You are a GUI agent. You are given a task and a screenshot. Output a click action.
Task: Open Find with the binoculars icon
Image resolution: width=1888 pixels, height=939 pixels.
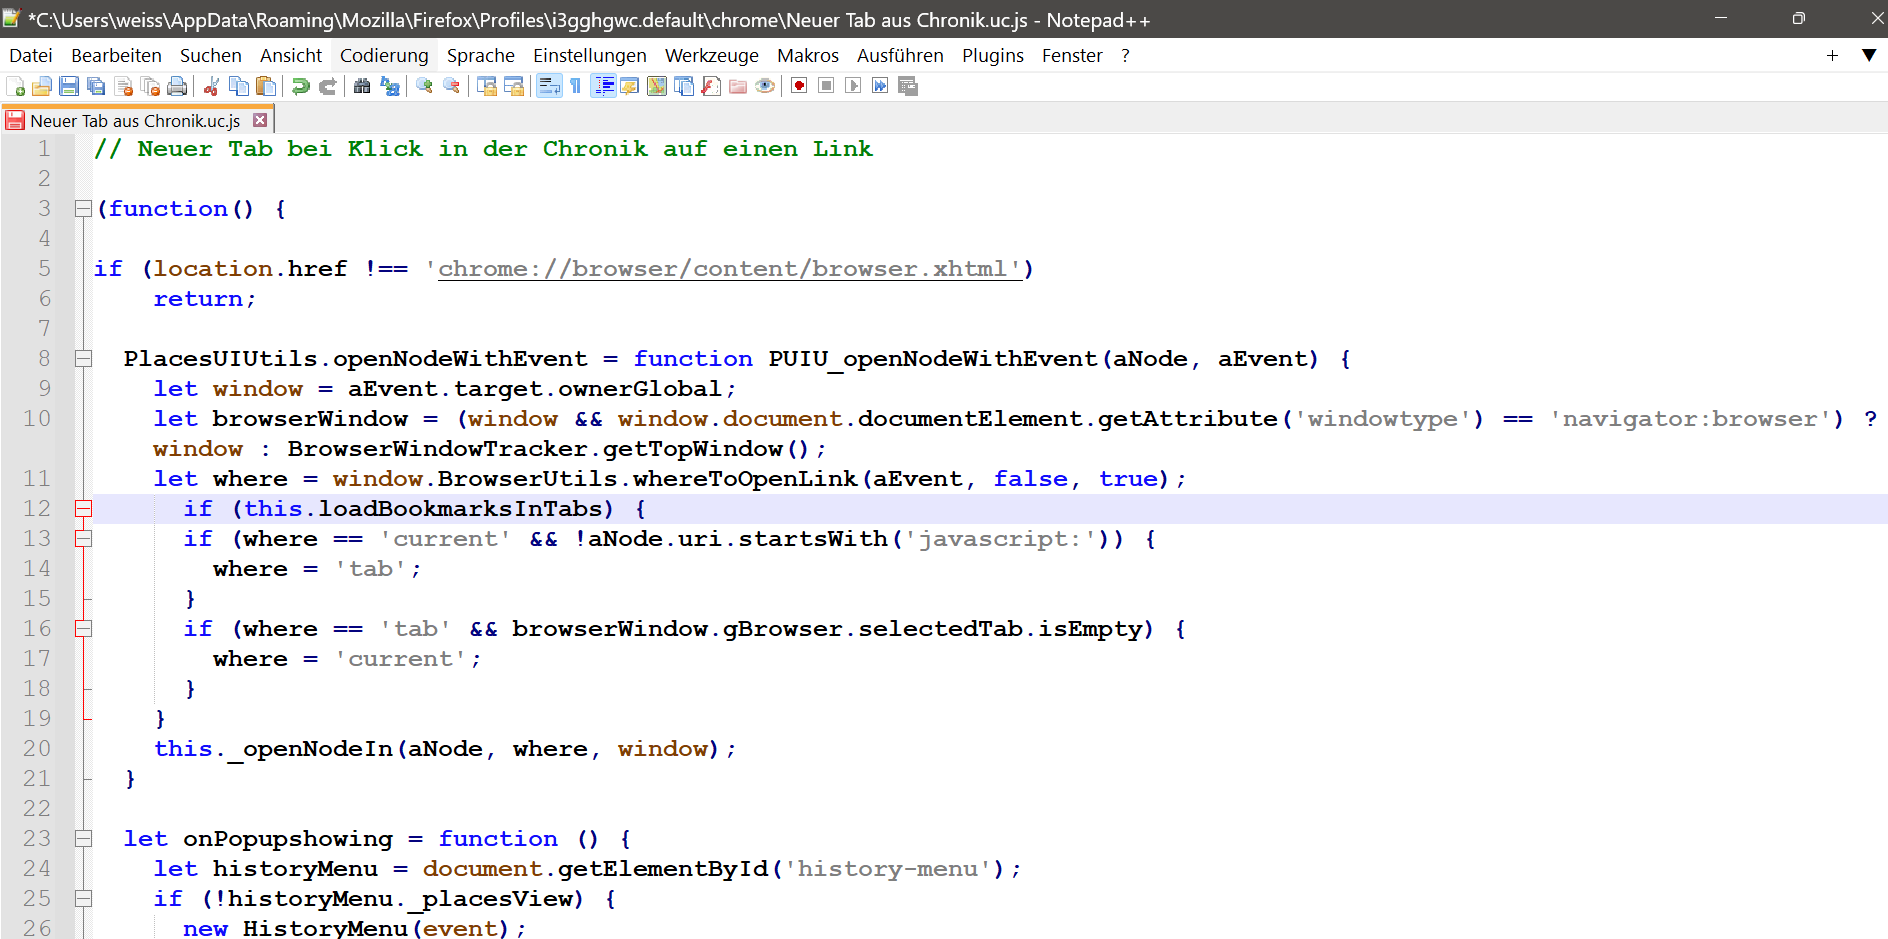tap(362, 86)
